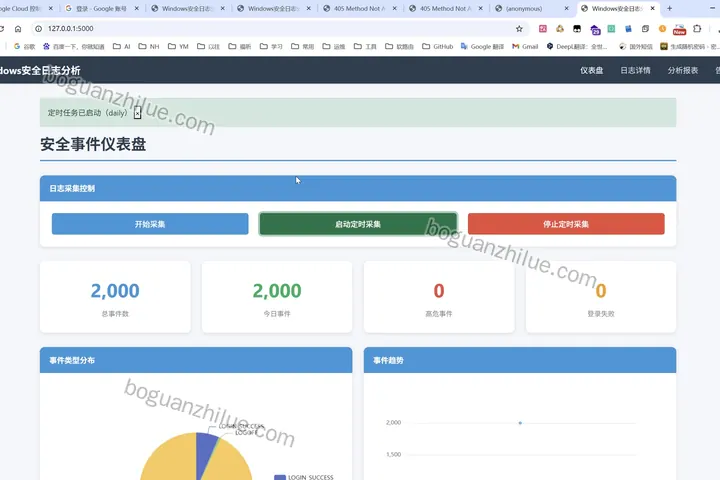This screenshot has width=720, height=480.
Task: Open the black square extension icon
Action: click(x=577, y=28)
